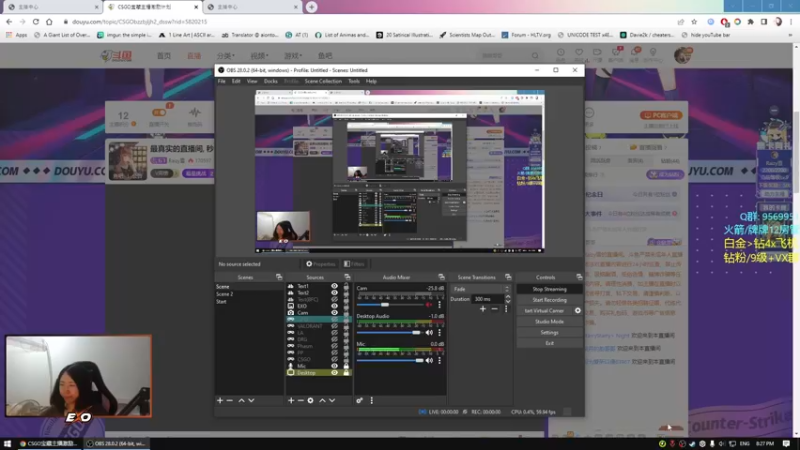Screen dimensions: 800x450
Task: Click the Chrome home icon
Action: tap(49, 22)
